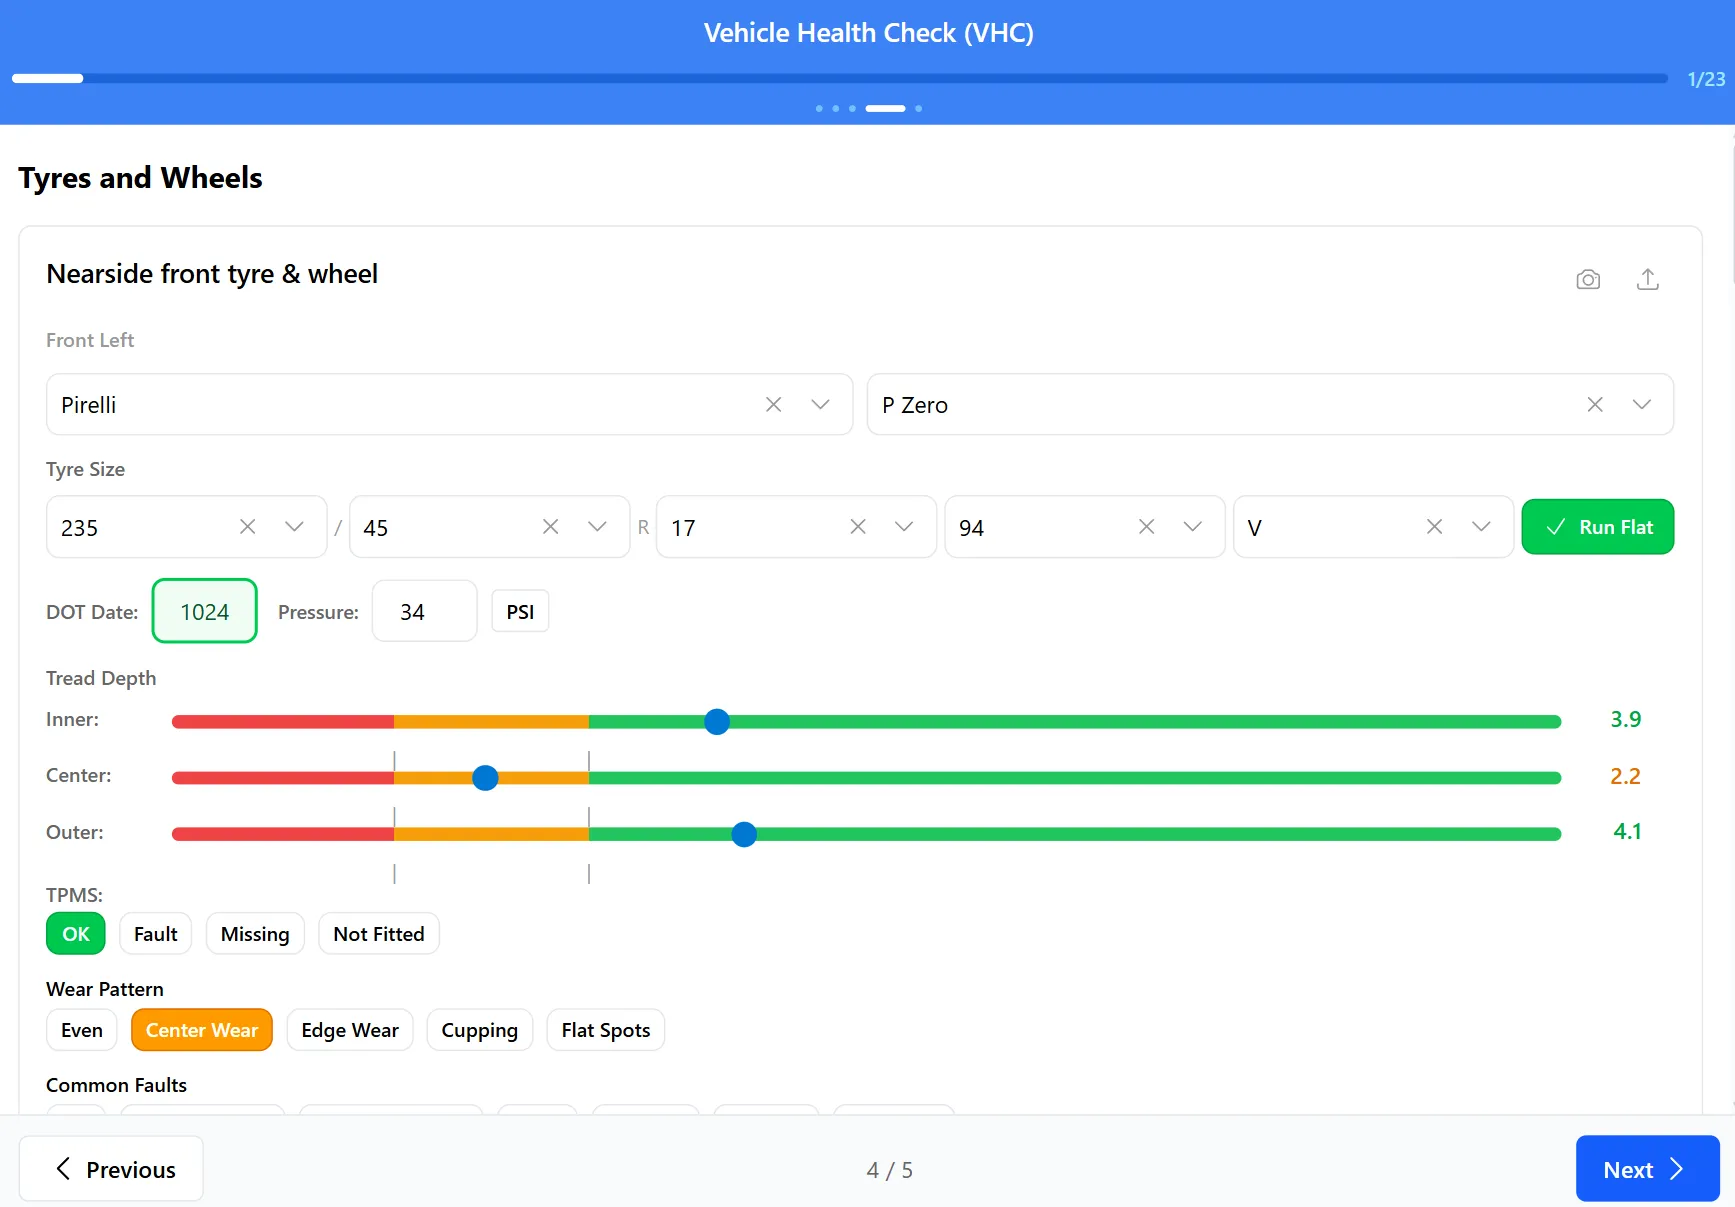Click the camera icon to take photo
The width and height of the screenshot is (1735, 1207).
pos(1587,280)
